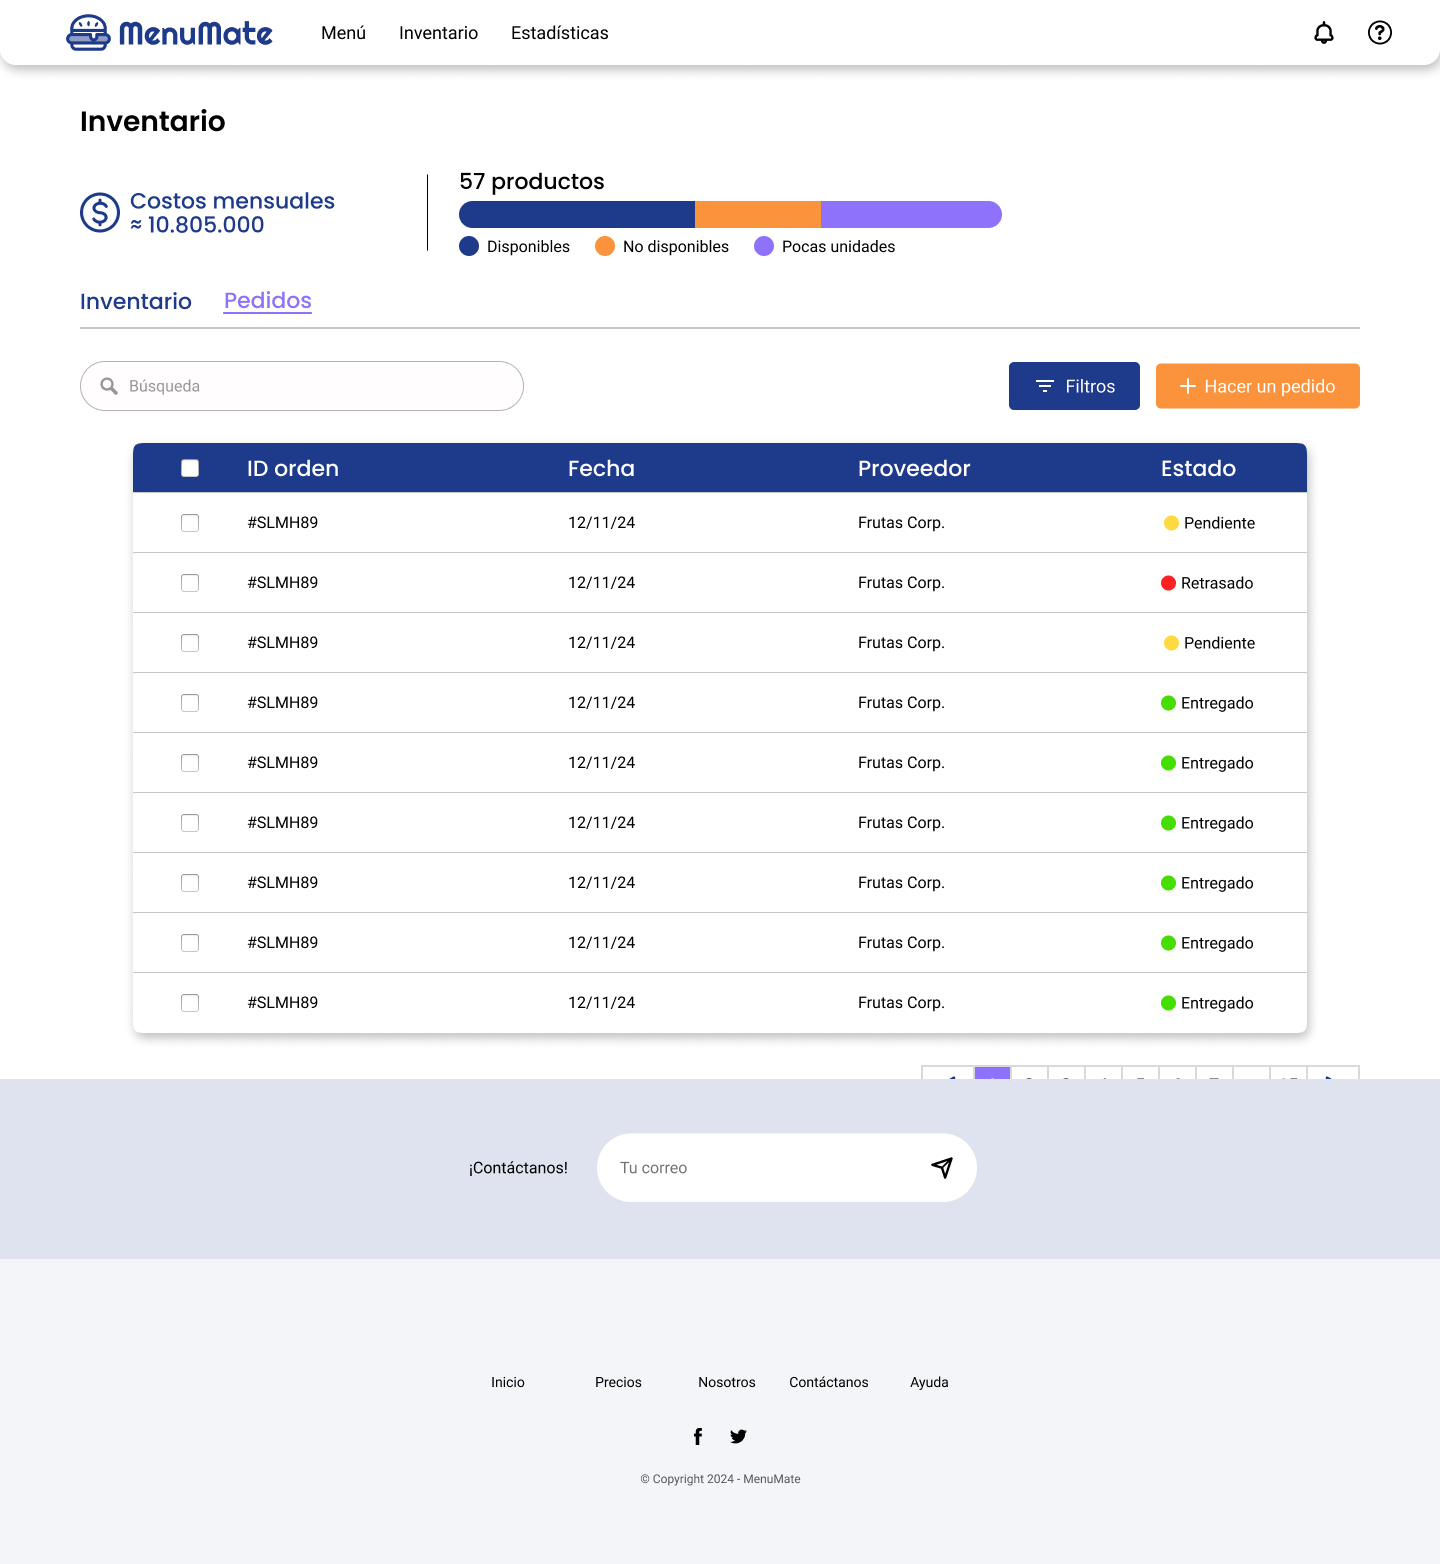Select the checkbox for the Retrasado order
Viewport: 1440px width, 1564px height.
tap(190, 583)
